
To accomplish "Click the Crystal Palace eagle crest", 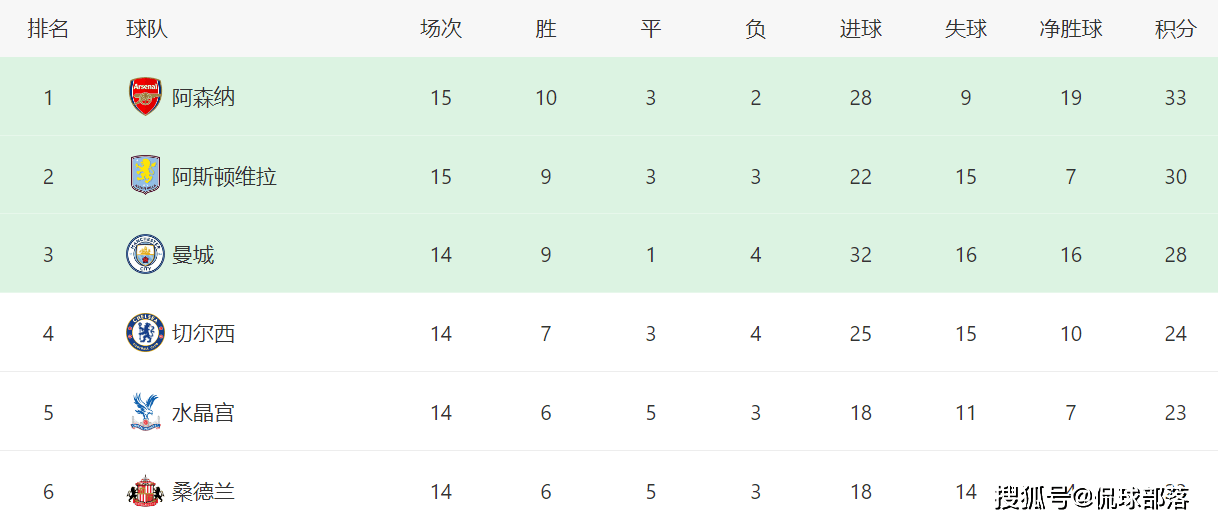I will click(x=145, y=412).
